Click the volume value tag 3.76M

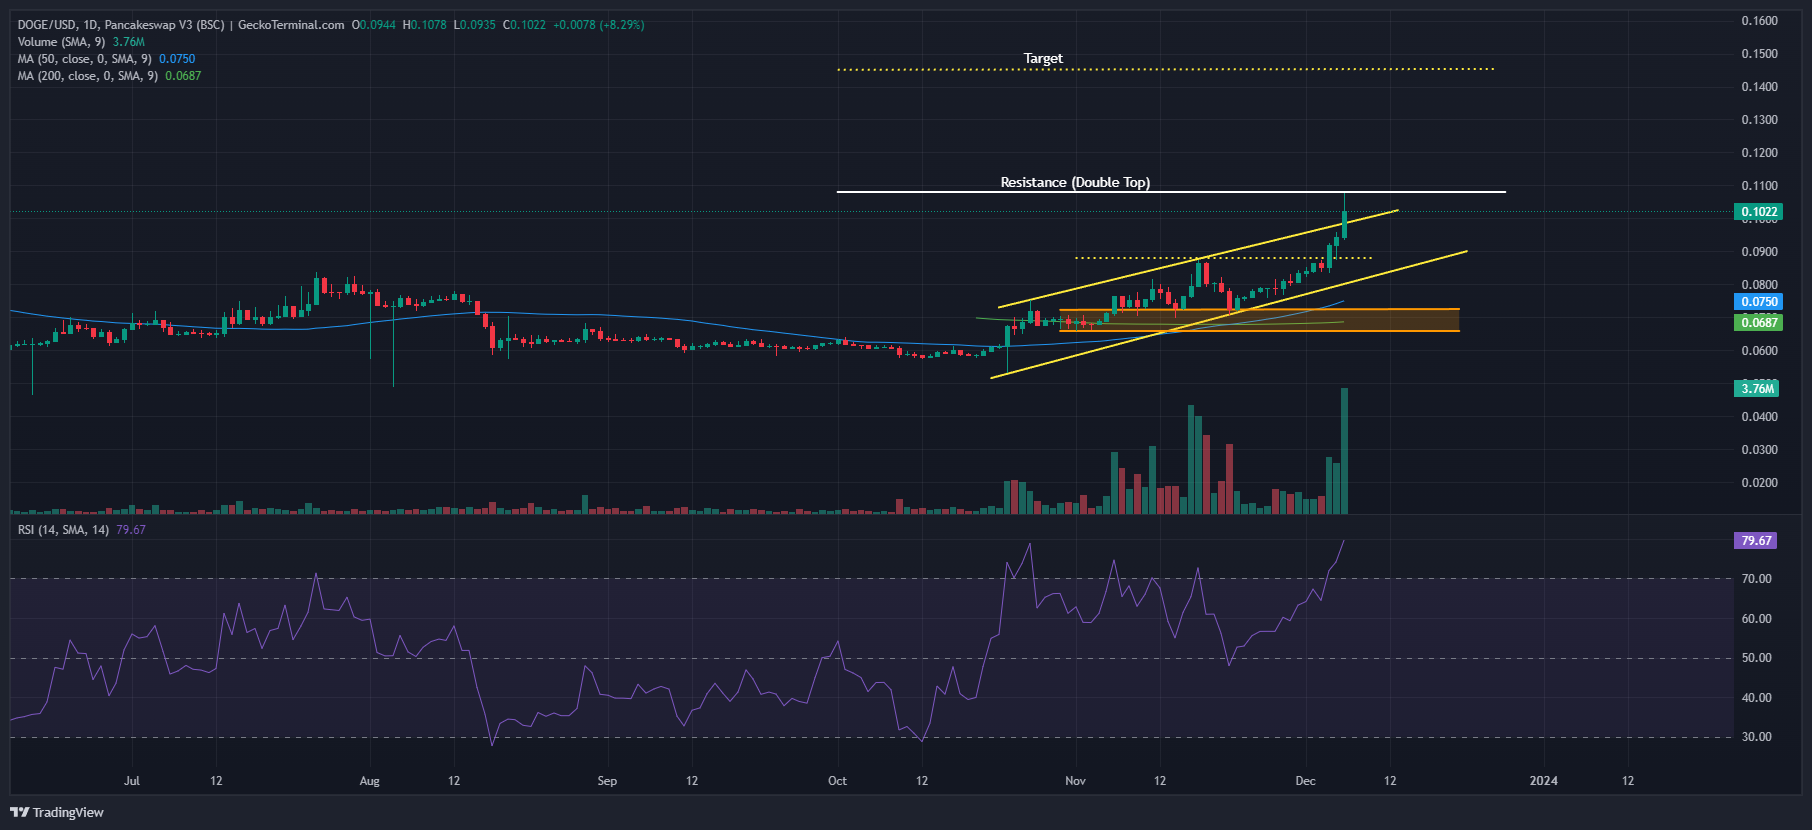[x=1756, y=388]
